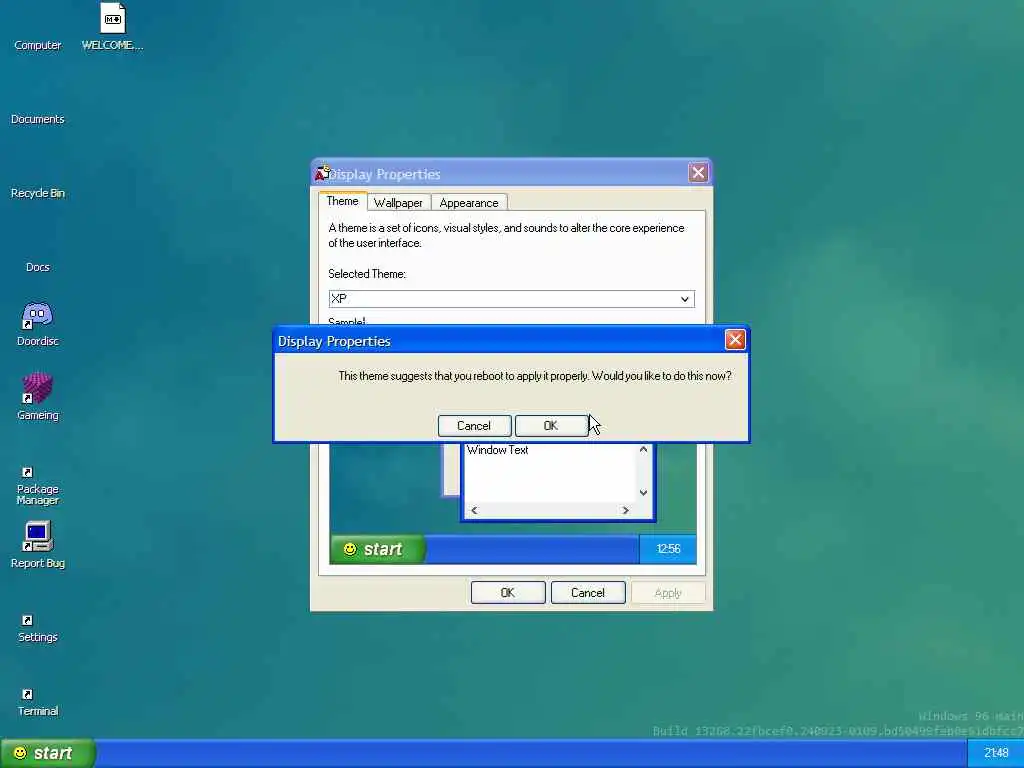Image resolution: width=1024 pixels, height=768 pixels.
Task: Click the preview scroll down arrow
Action: click(643, 493)
